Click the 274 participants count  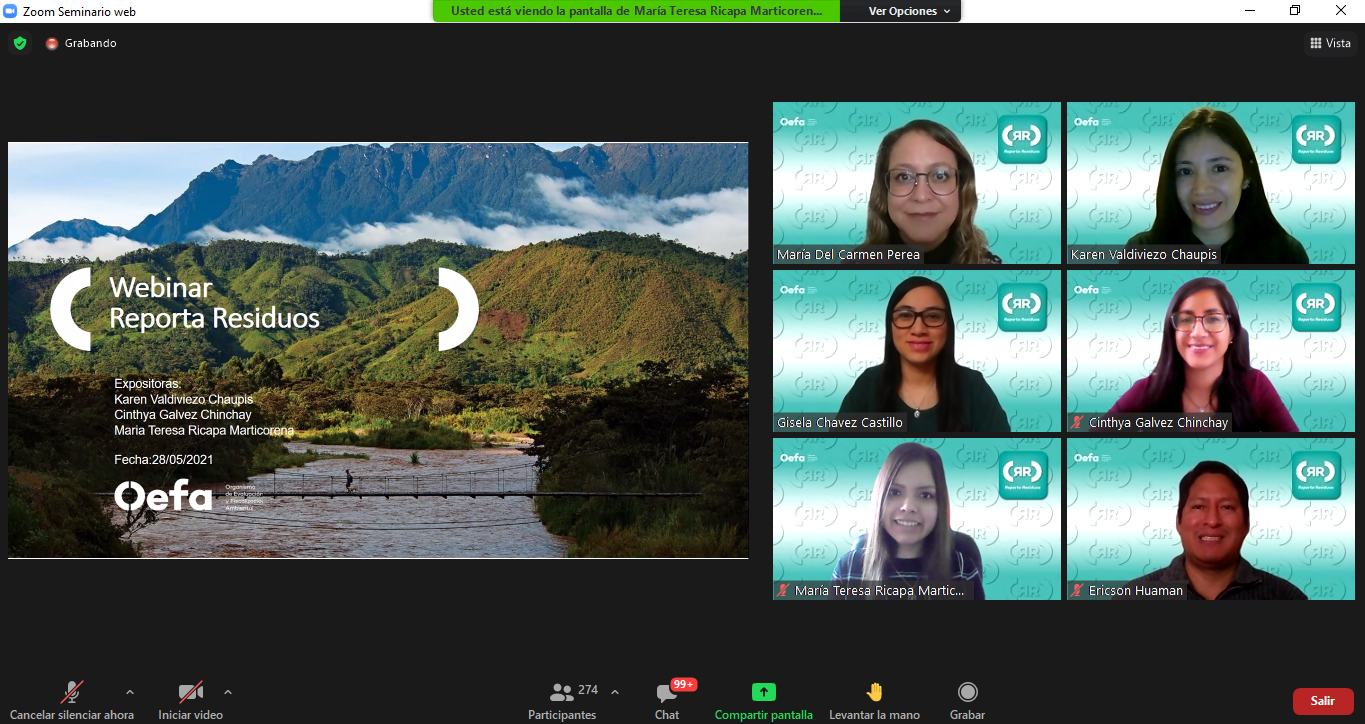pyautogui.click(x=588, y=690)
